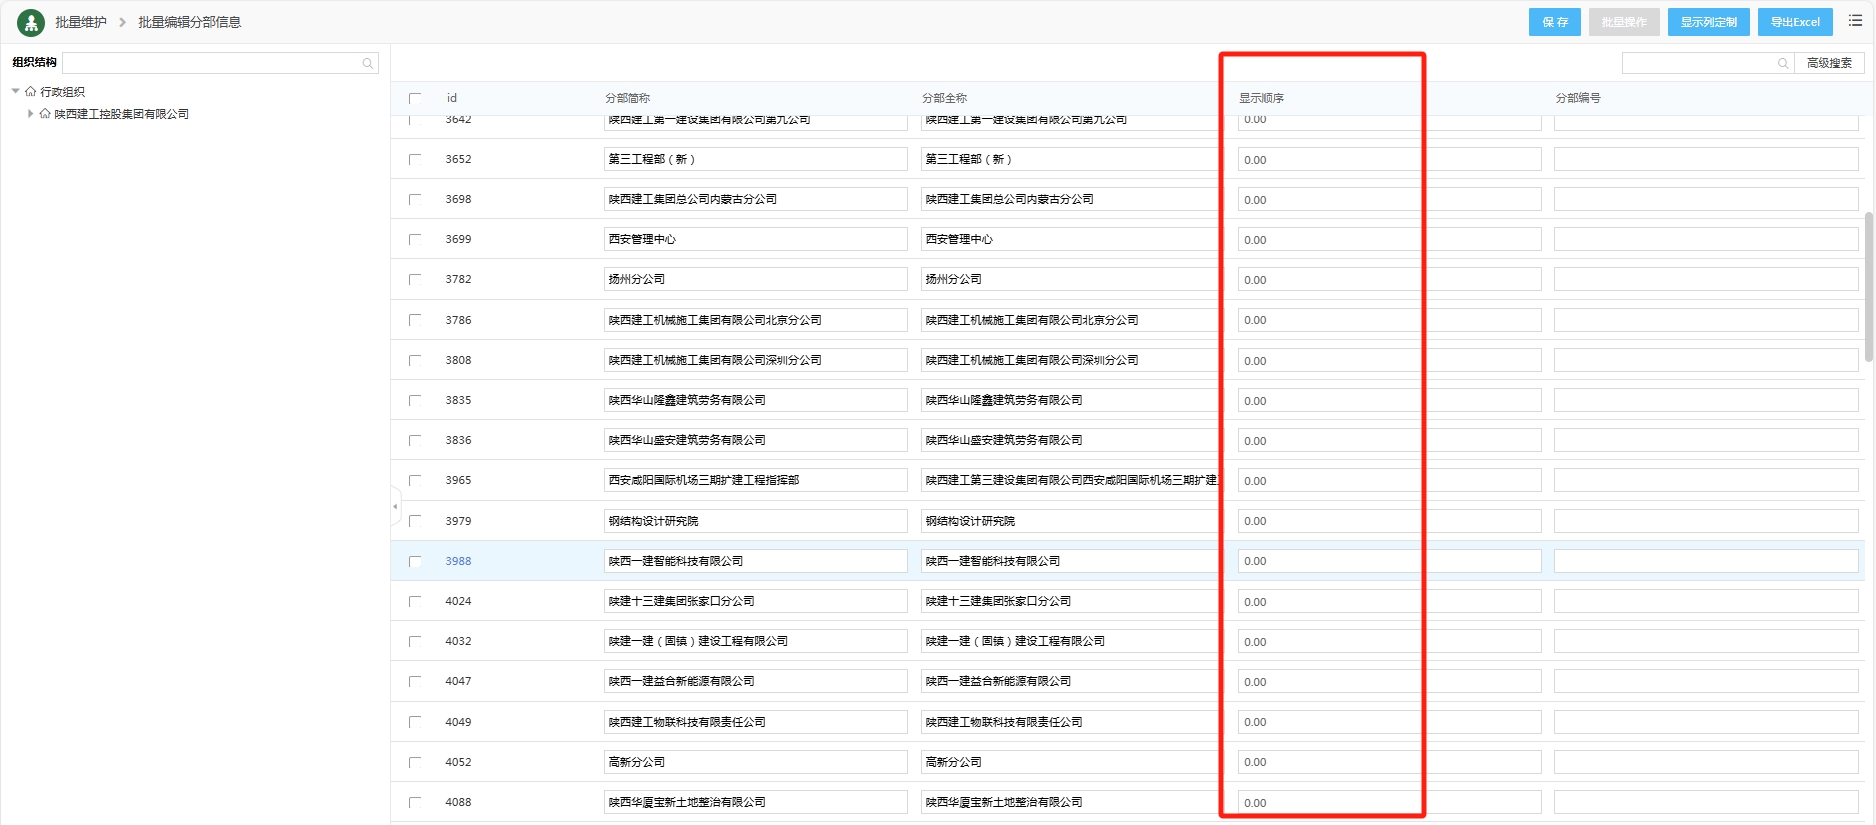
Task: Click the 导出Excel button
Action: pyautogui.click(x=1795, y=22)
